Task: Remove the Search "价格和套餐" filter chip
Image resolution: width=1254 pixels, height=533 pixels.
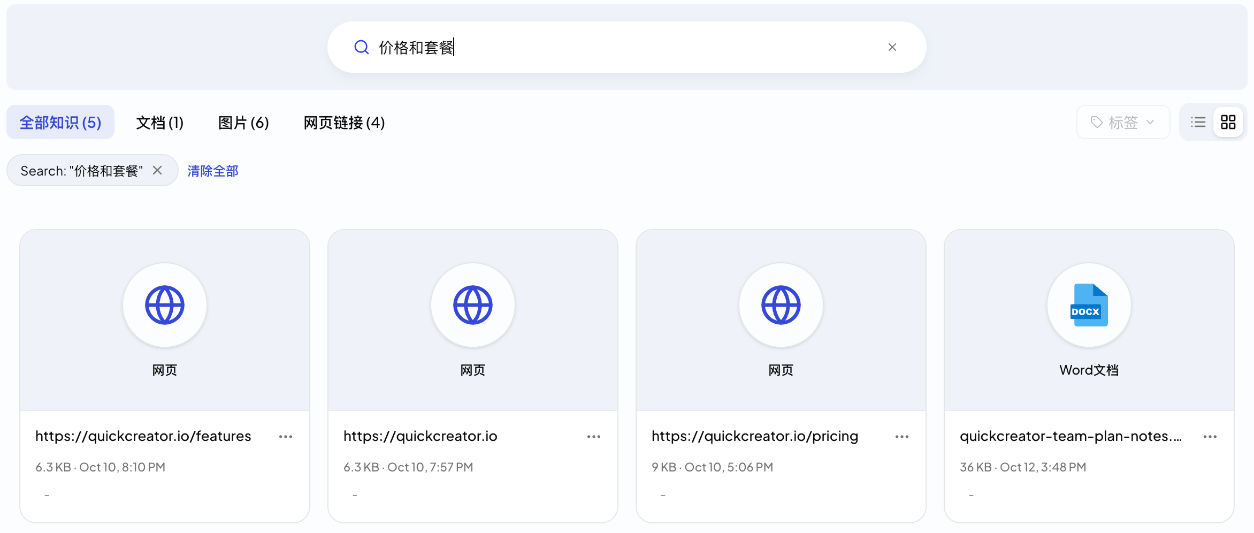Action: pyautogui.click(x=157, y=170)
